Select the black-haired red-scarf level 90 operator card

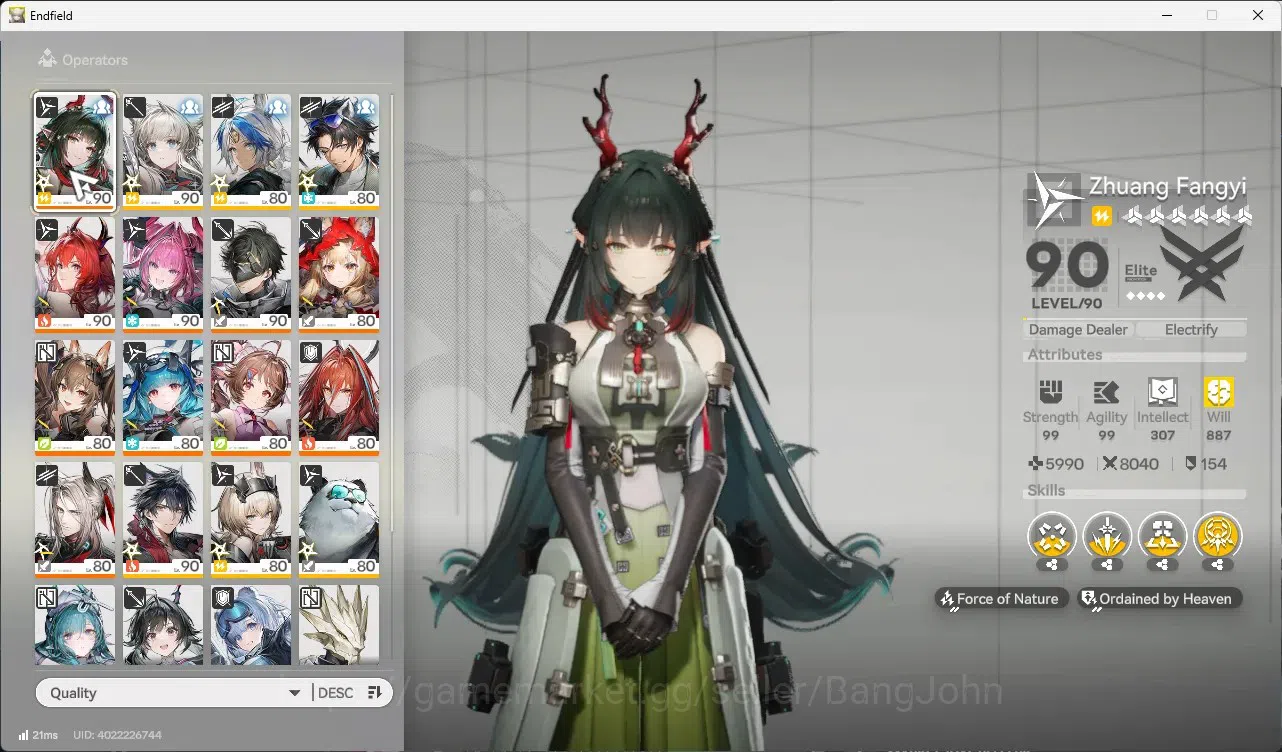coord(163,520)
